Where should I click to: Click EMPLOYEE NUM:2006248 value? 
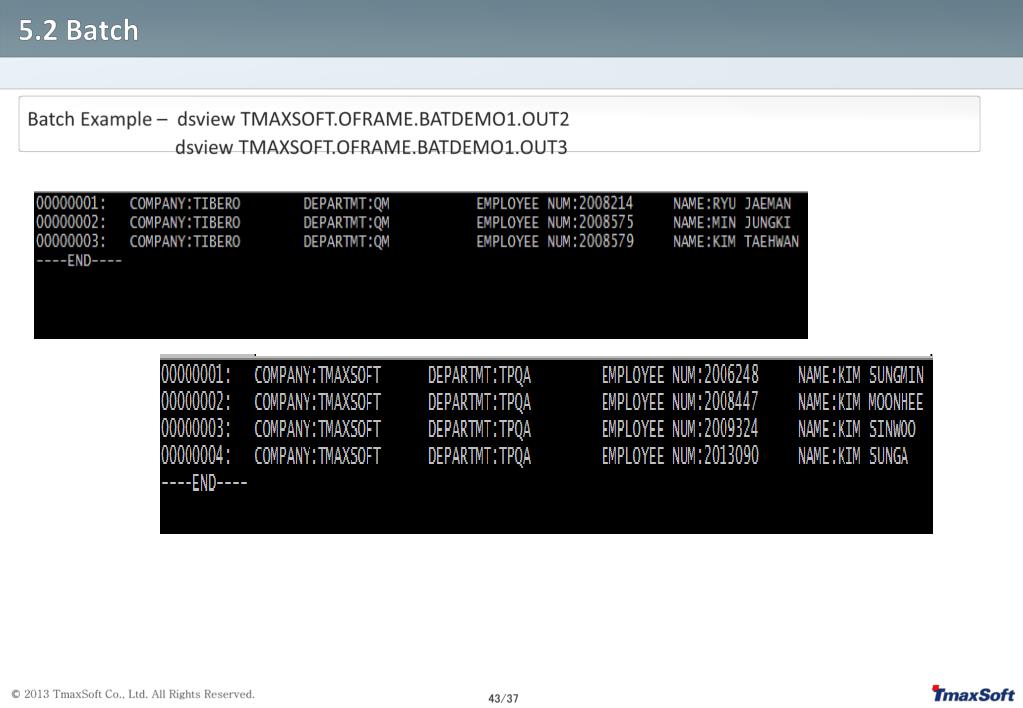[x=680, y=375]
